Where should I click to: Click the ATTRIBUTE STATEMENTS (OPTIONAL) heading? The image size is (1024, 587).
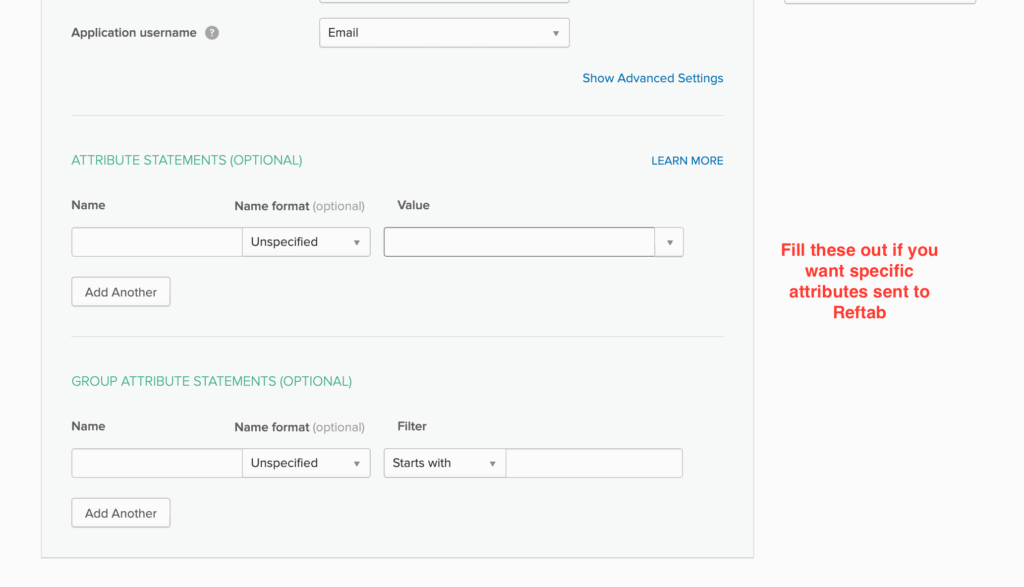tap(186, 160)
